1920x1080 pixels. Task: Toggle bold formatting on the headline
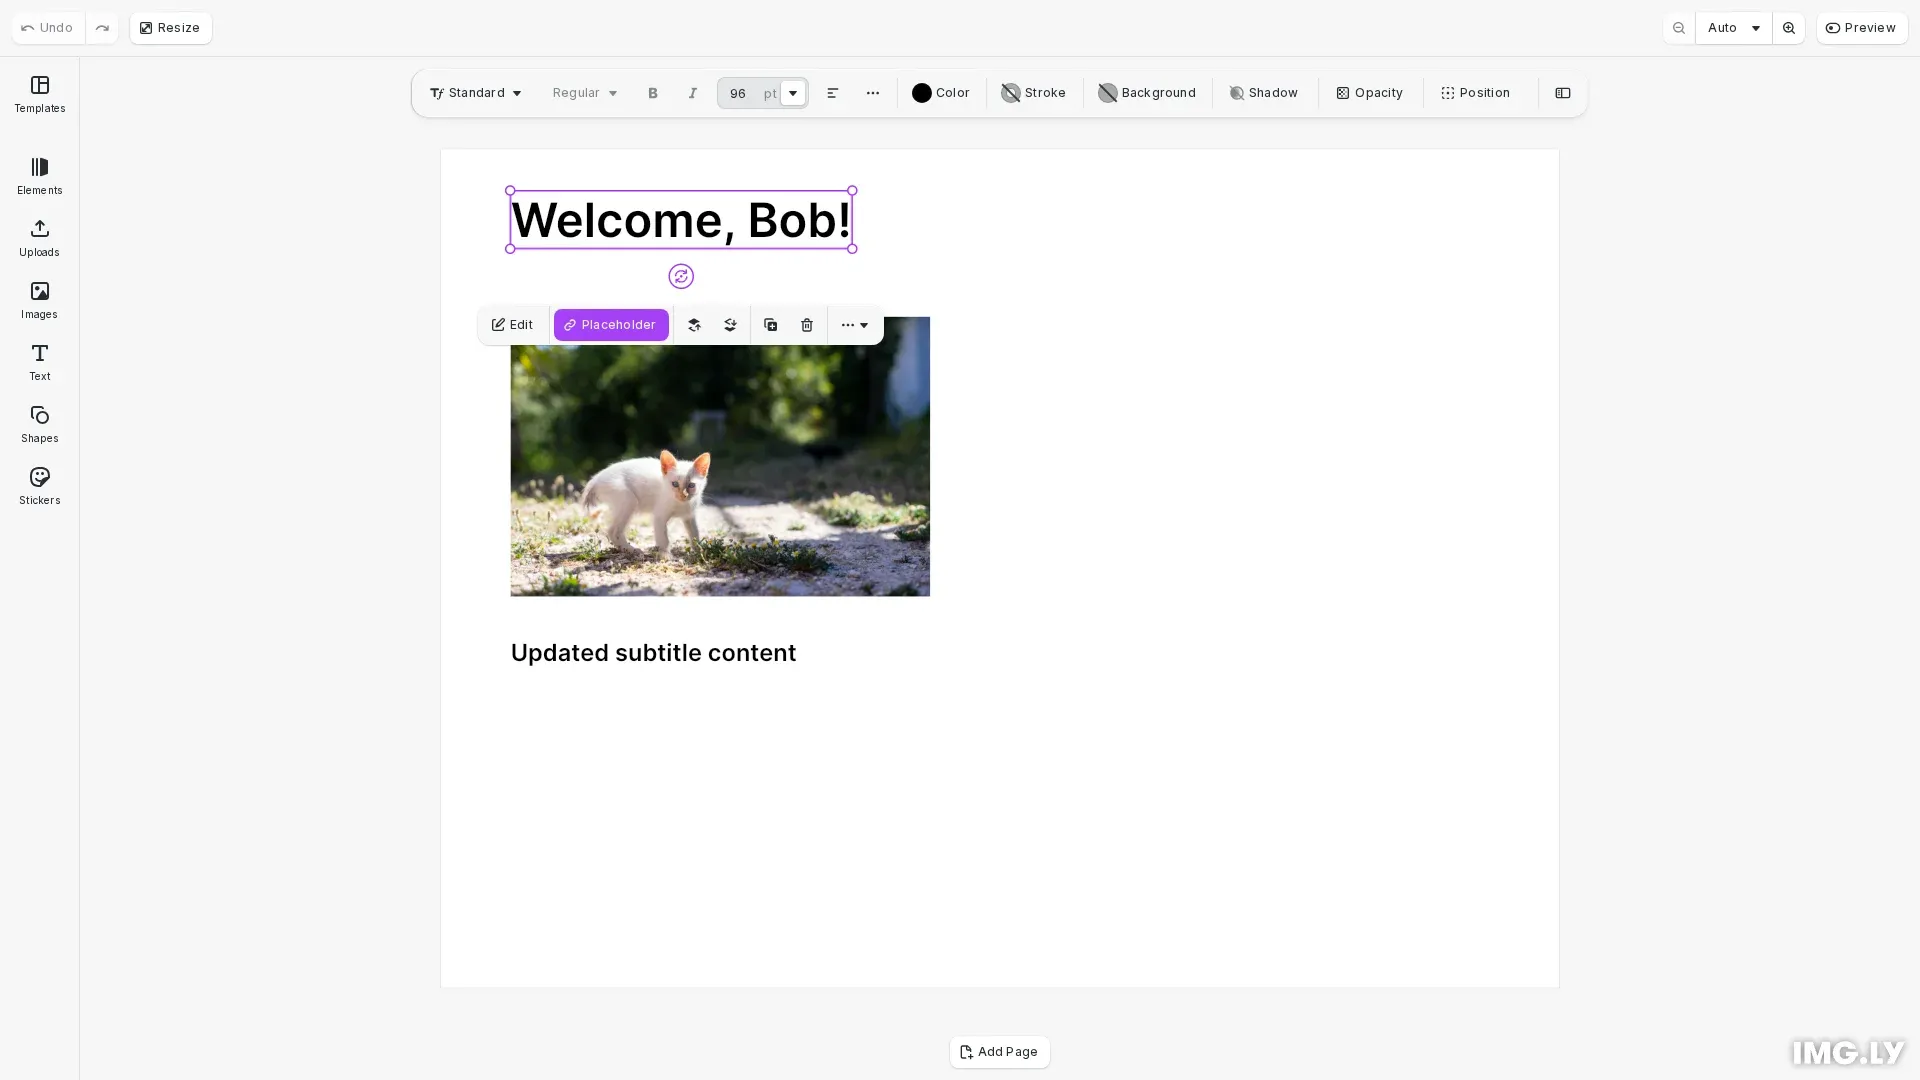coord(653,93)
